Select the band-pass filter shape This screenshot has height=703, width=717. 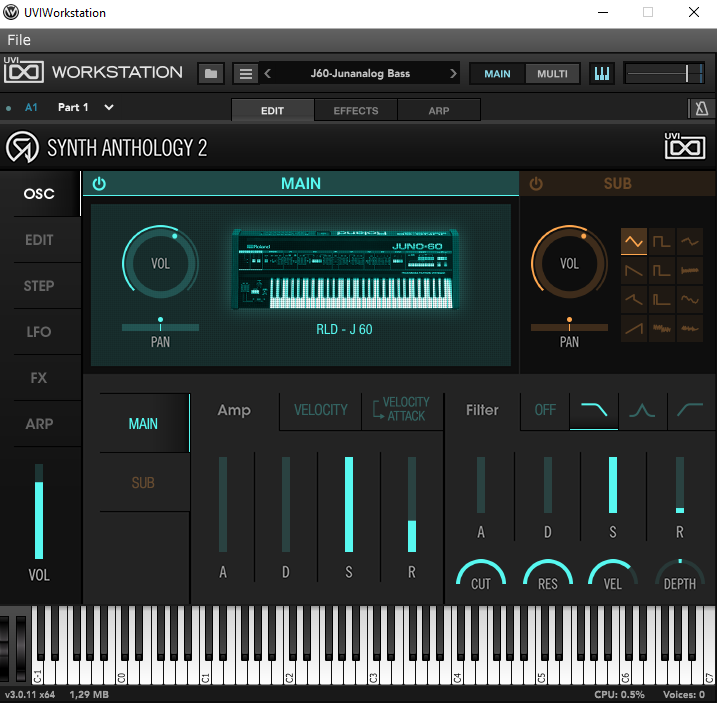pyautogui.click(x=642, y=410)
